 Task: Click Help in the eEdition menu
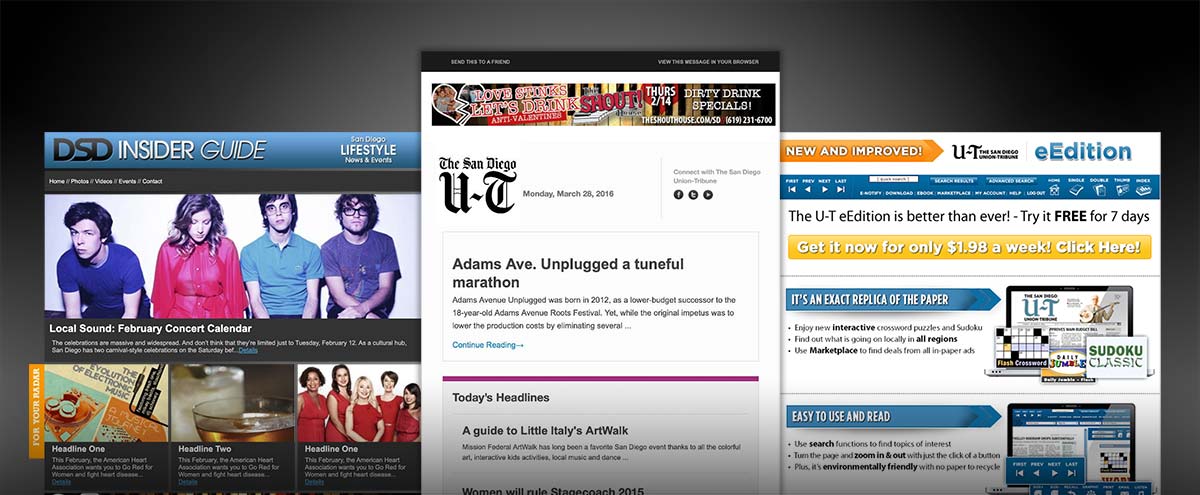pos(1015,193)
